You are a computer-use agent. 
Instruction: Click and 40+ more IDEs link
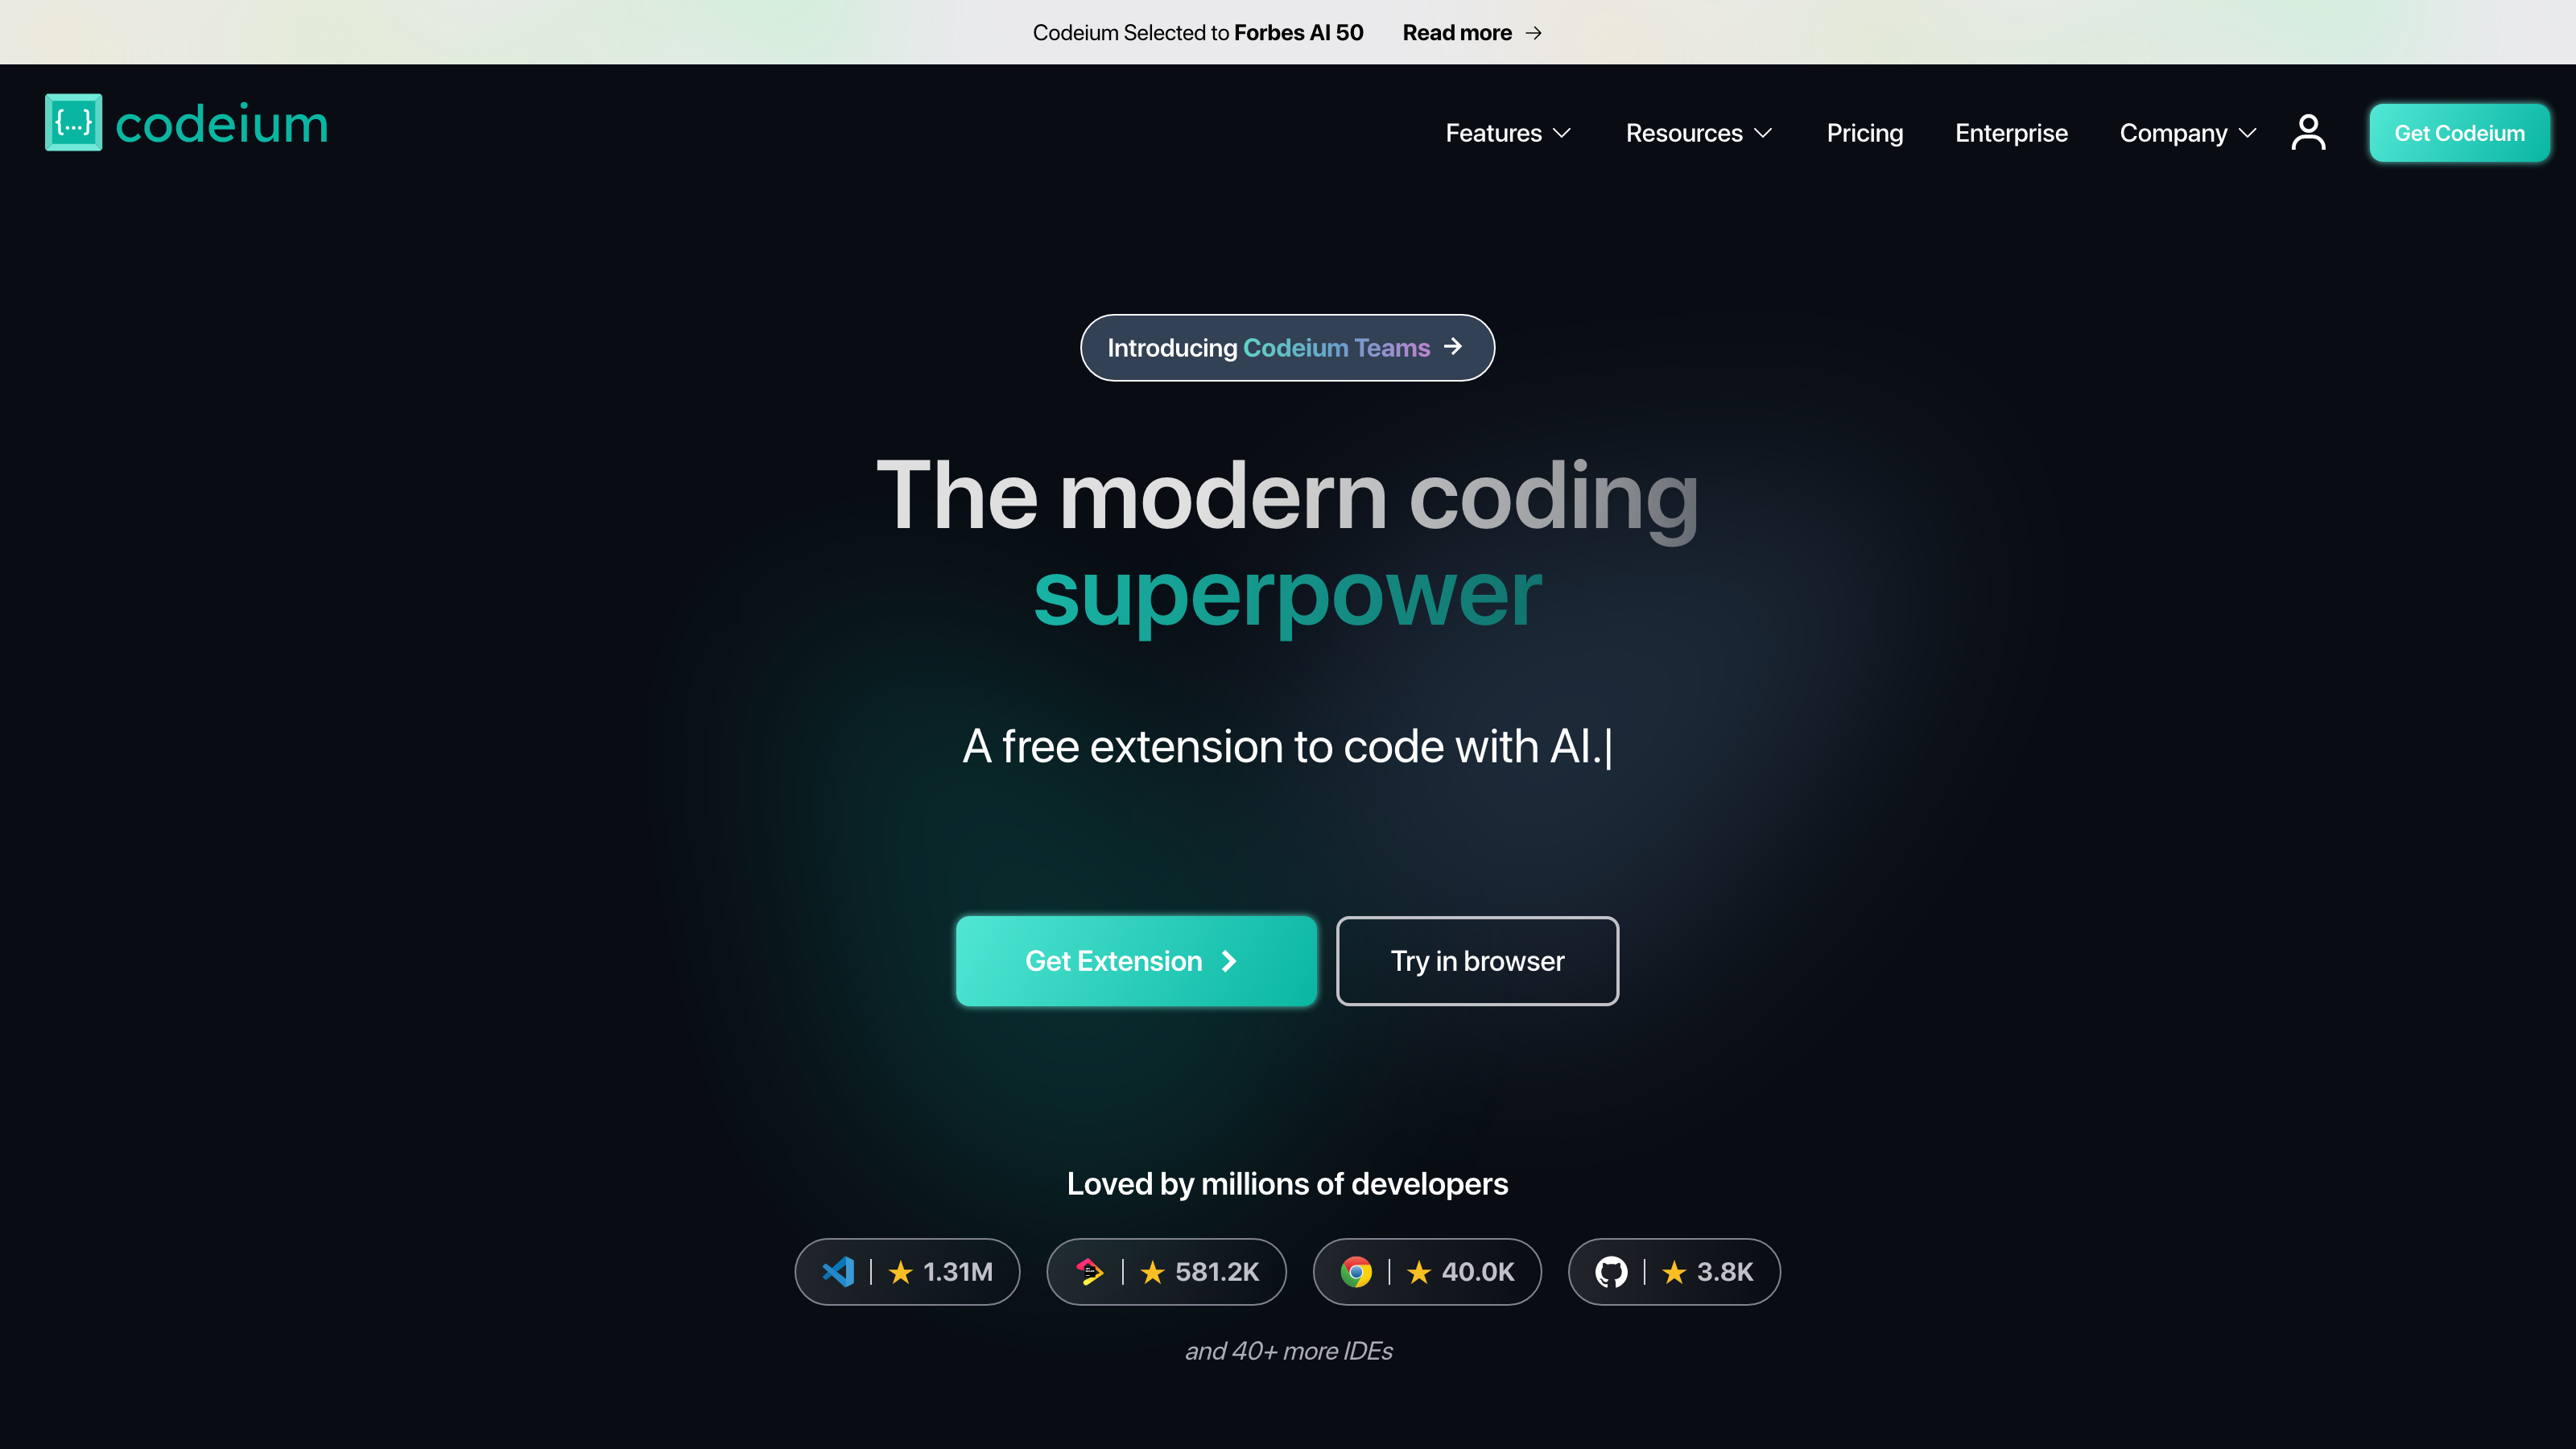(x=1288, y=1352)
